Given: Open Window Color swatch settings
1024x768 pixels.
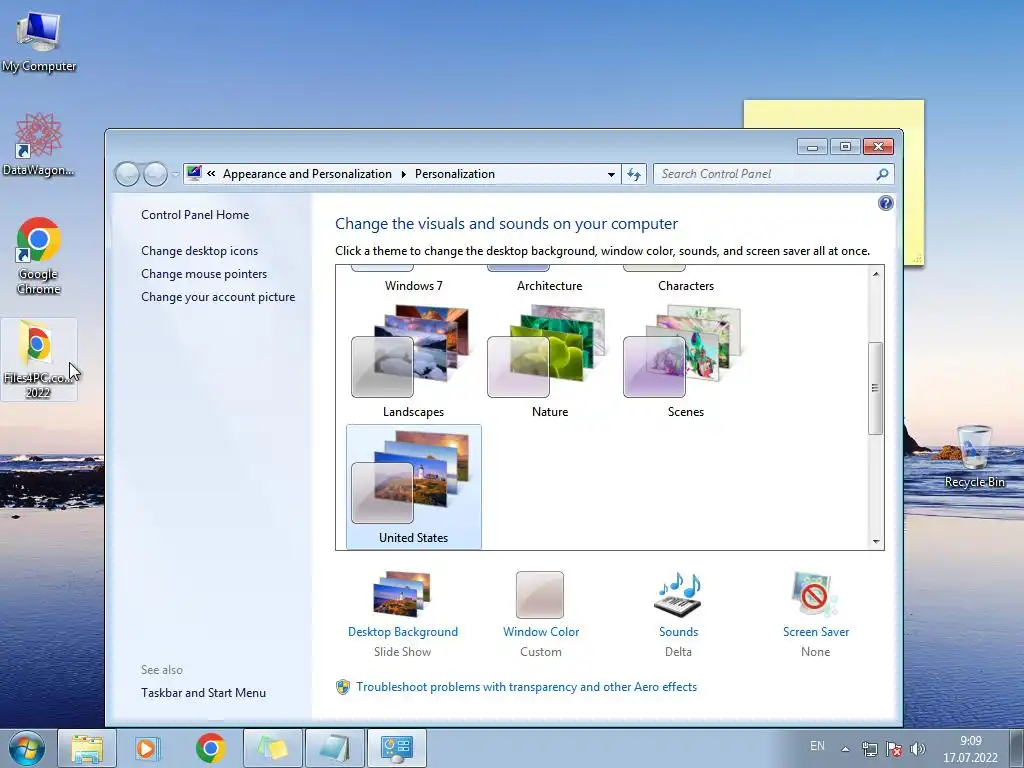Looking at the screenshot, I should click(x=540, y=594).
